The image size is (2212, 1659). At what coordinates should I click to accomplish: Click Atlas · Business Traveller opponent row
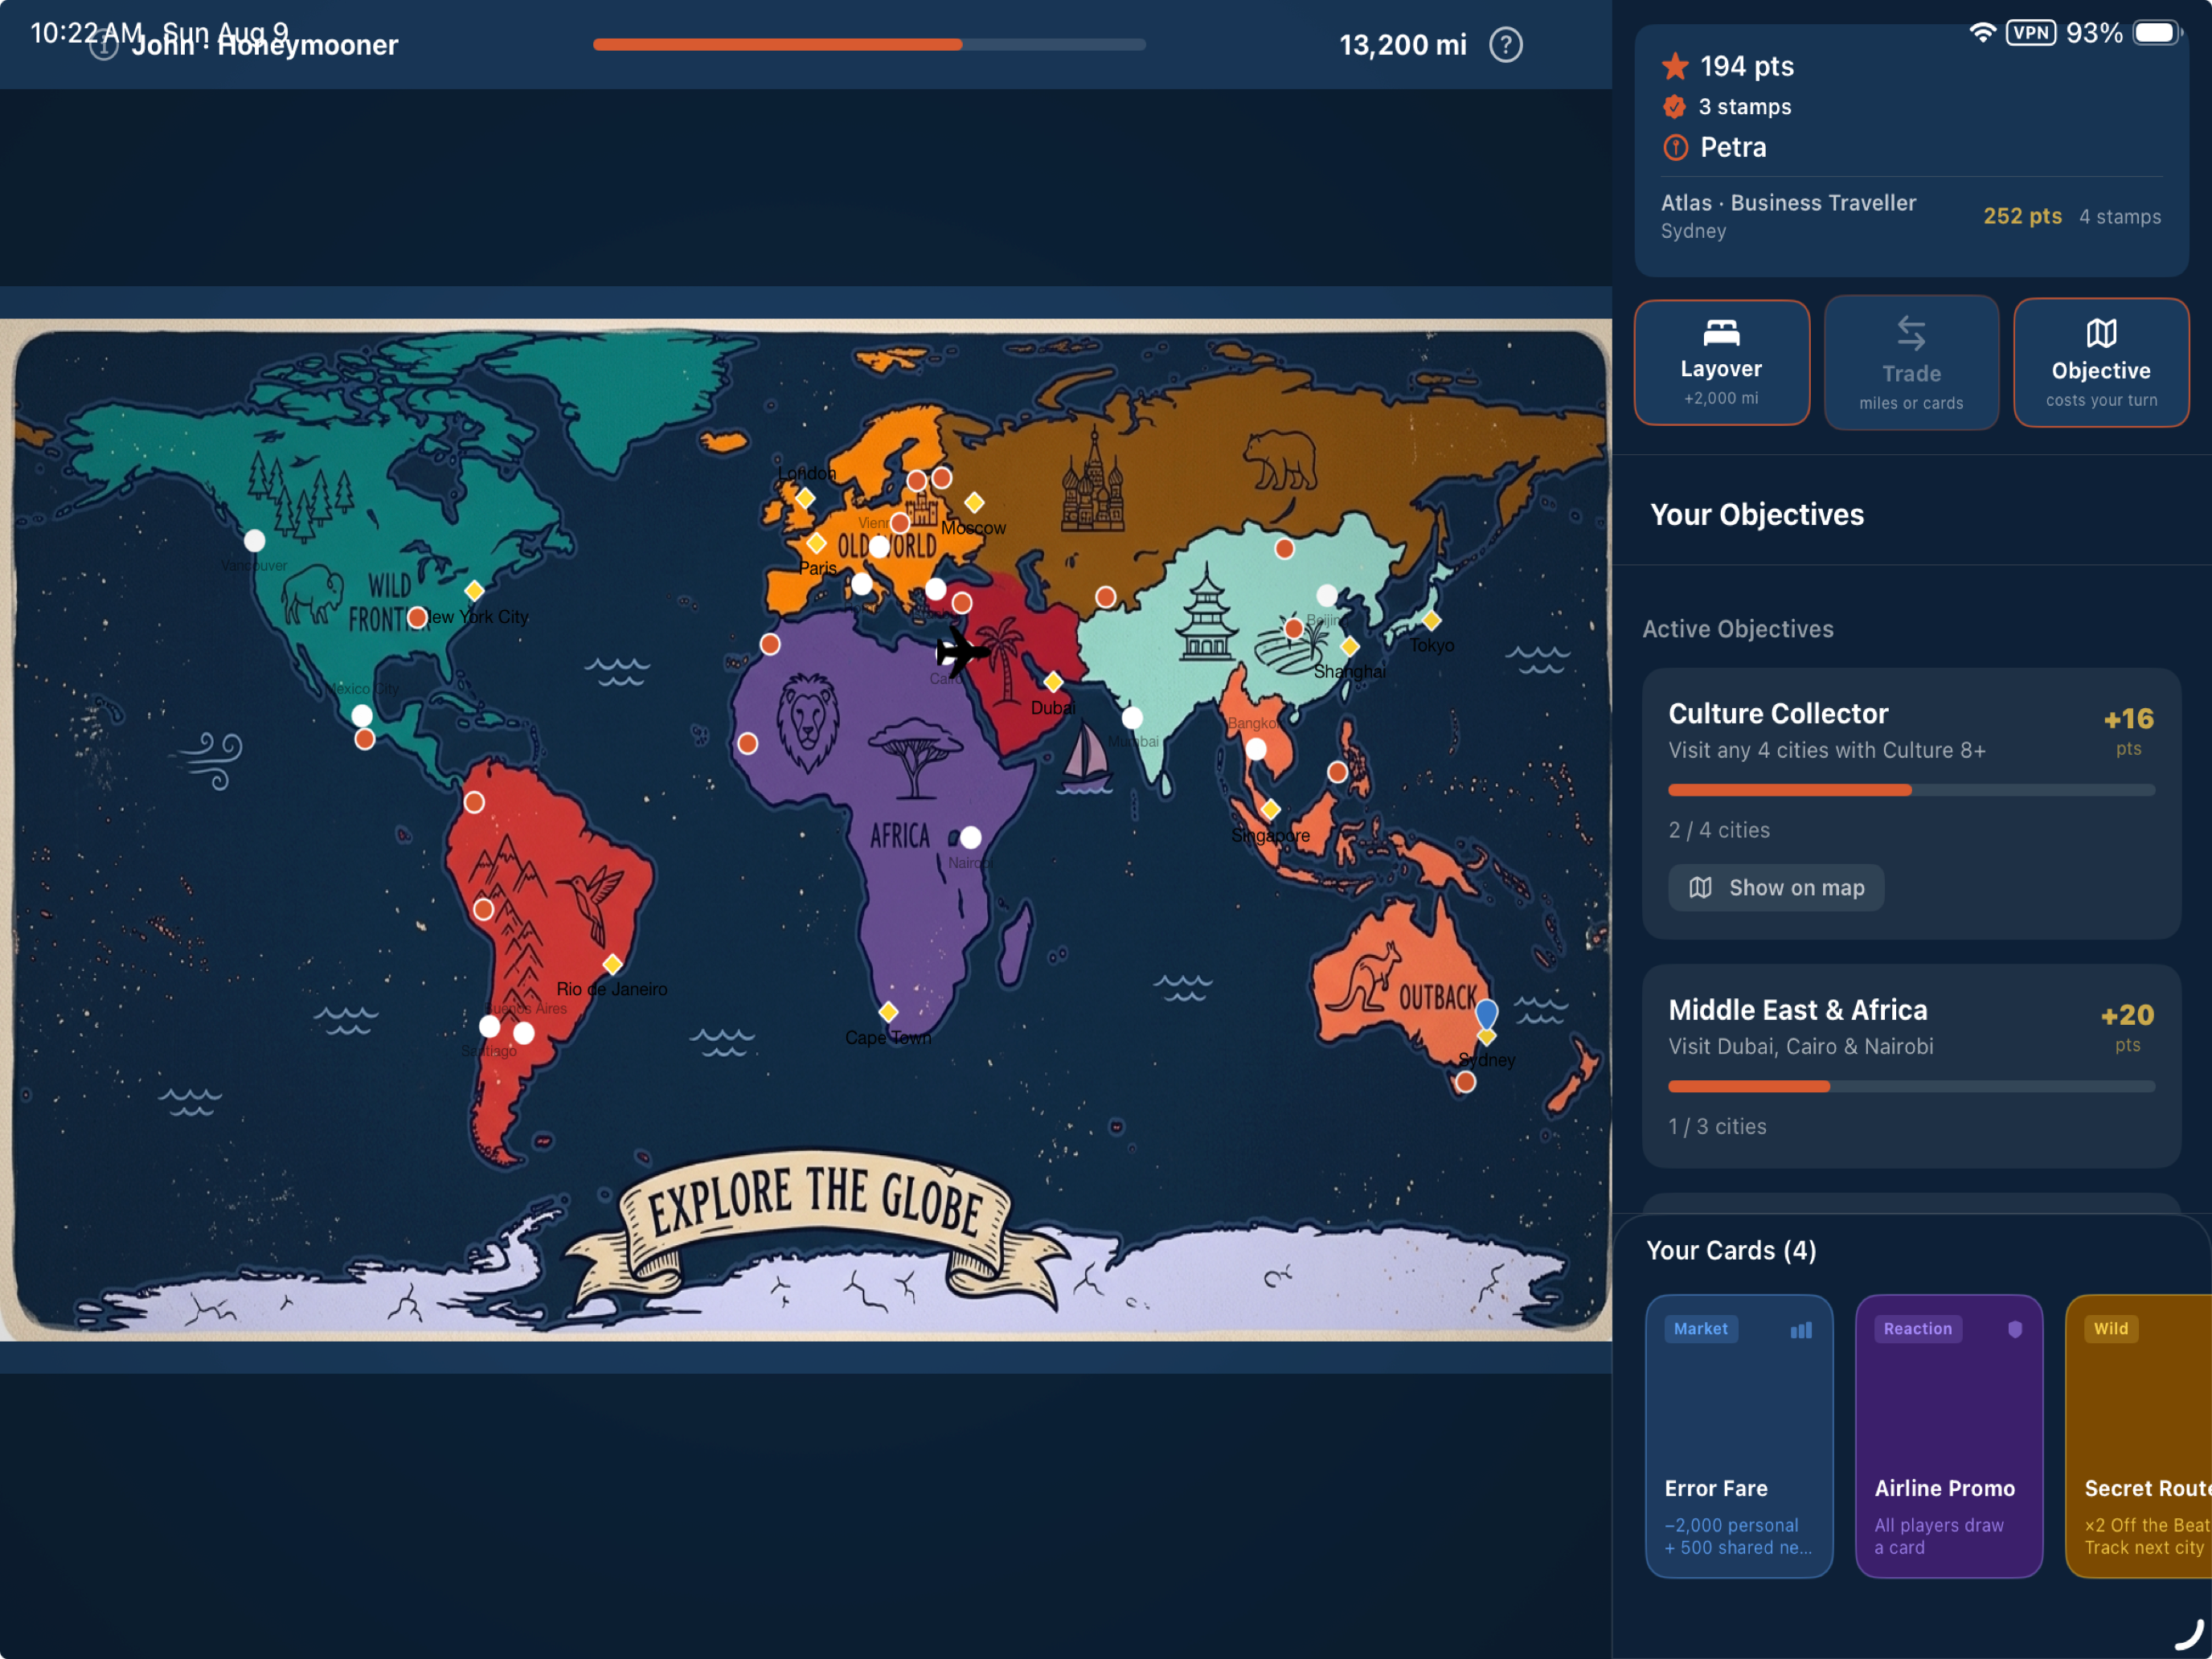[1911, 216]
